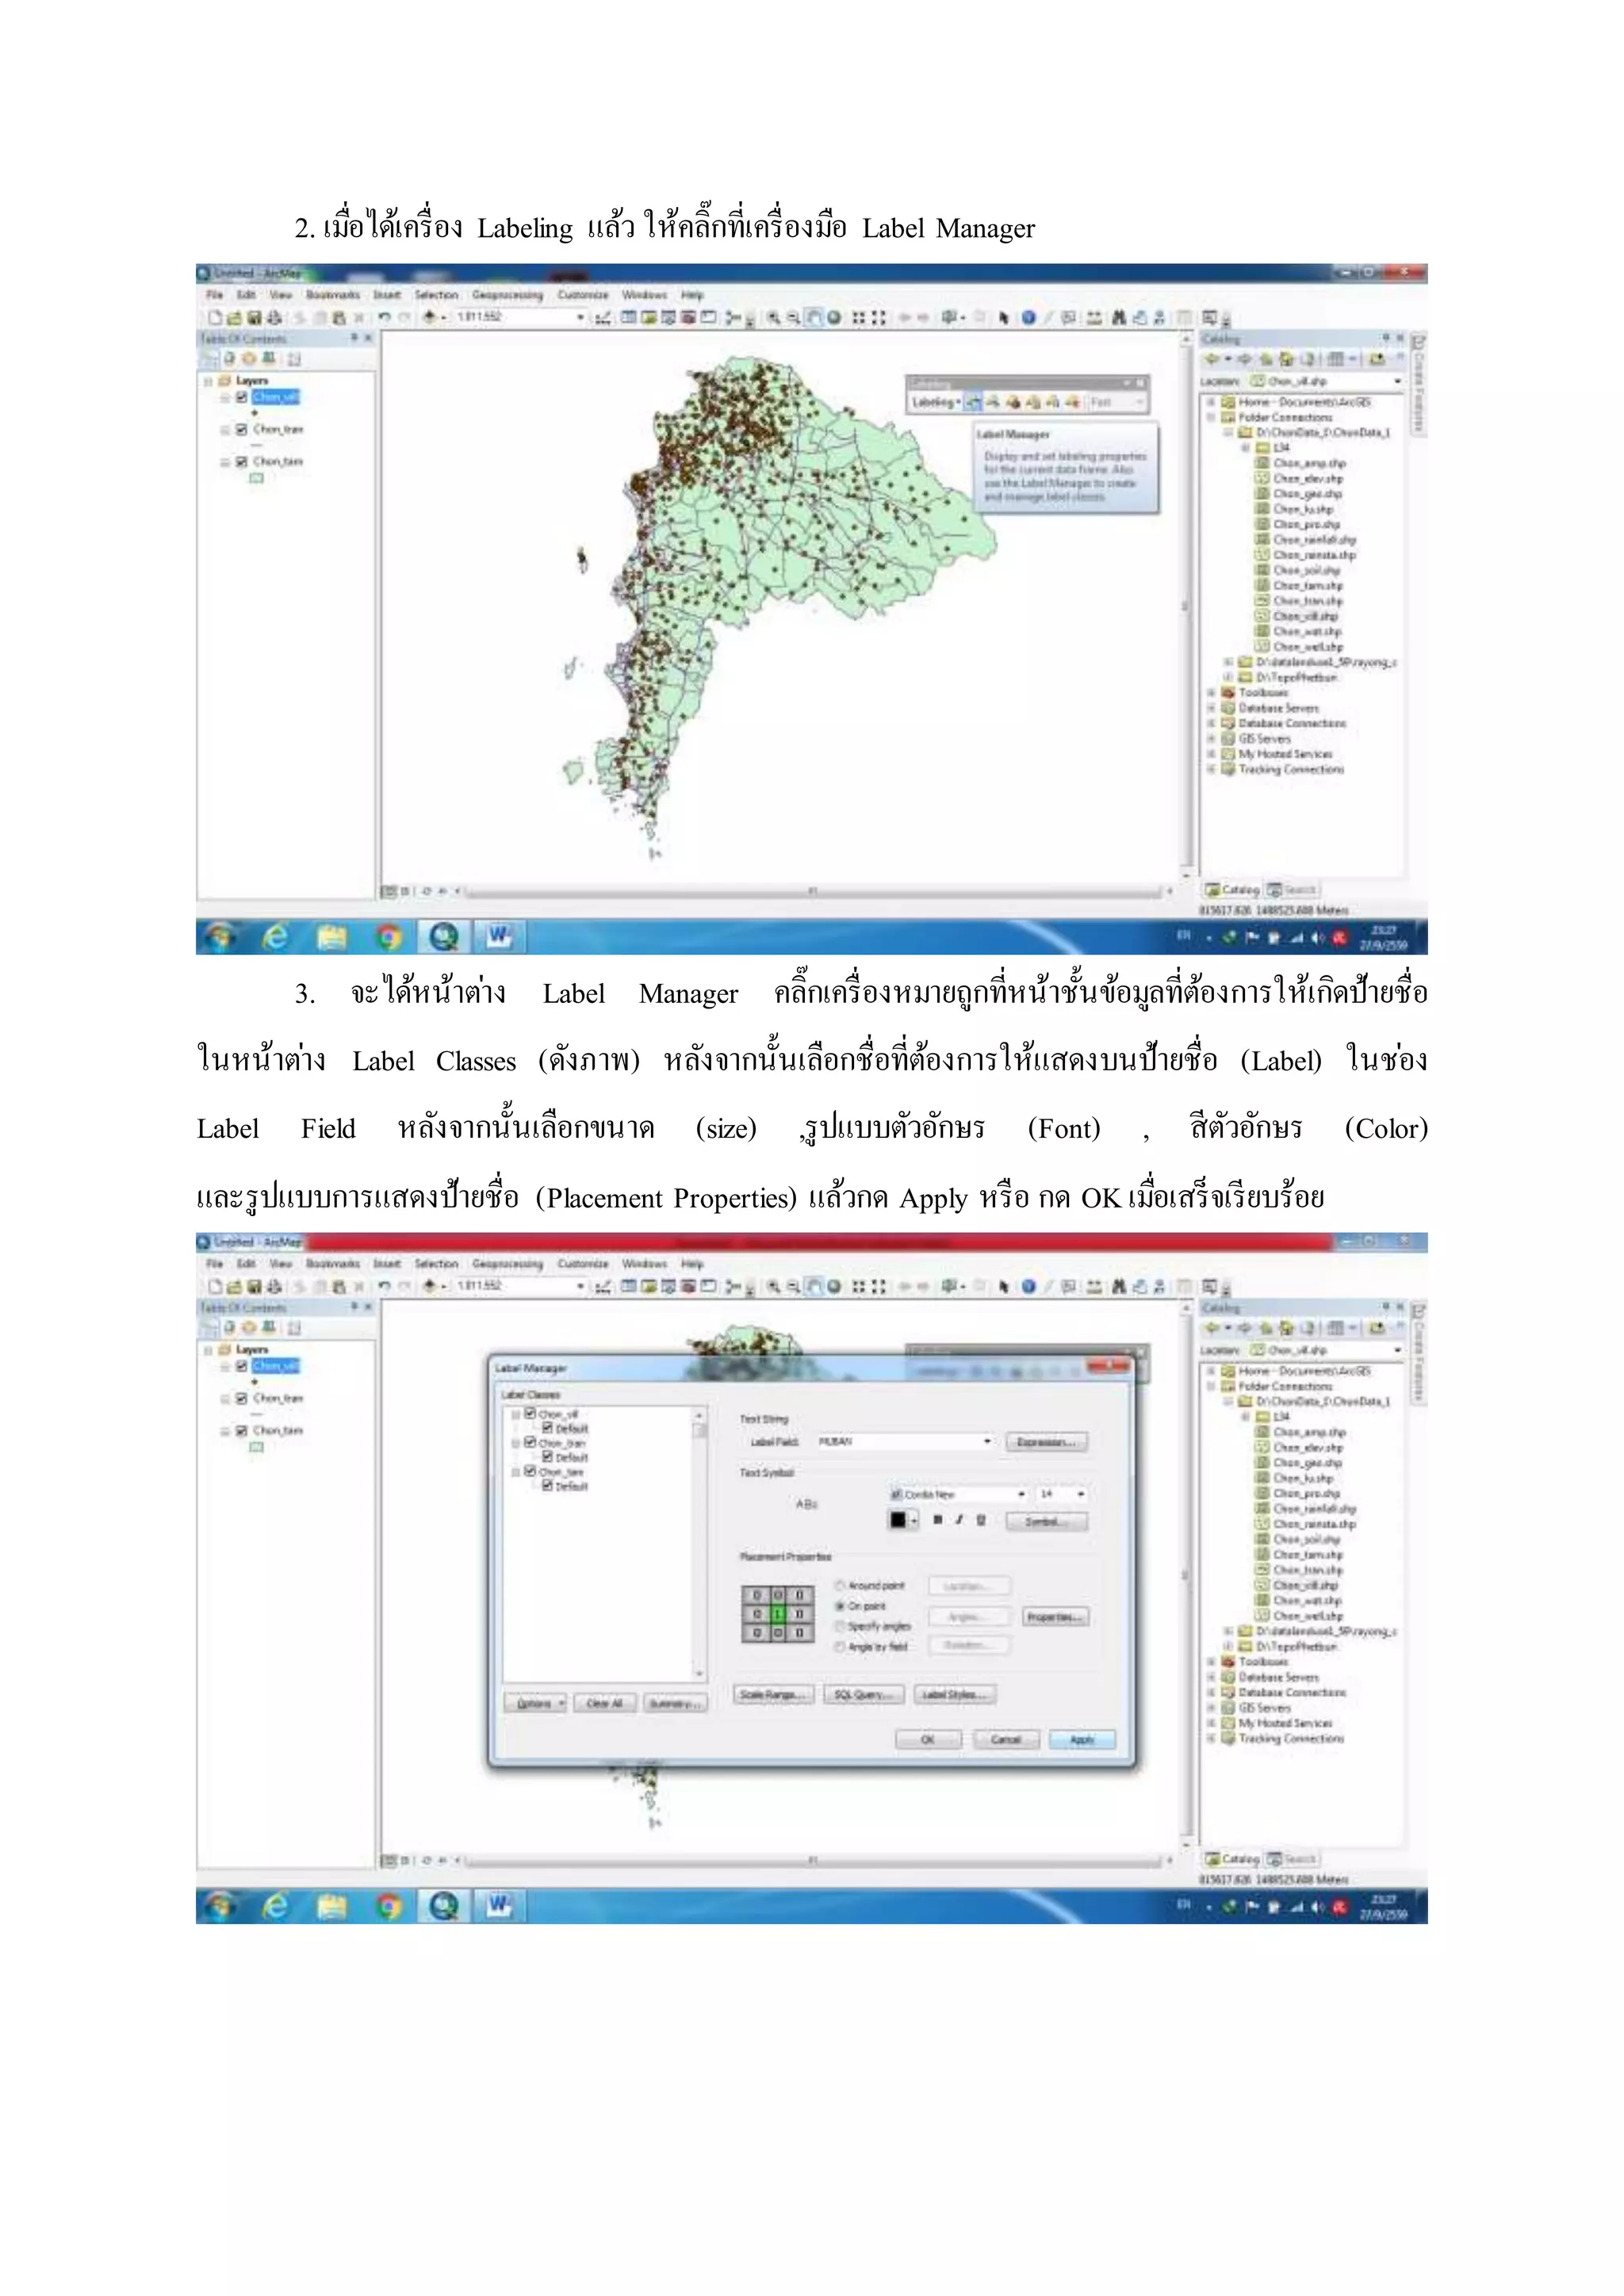Open Bookmarks menu in upper ArcMap window

pyautogui.click(x=333, y=295)
